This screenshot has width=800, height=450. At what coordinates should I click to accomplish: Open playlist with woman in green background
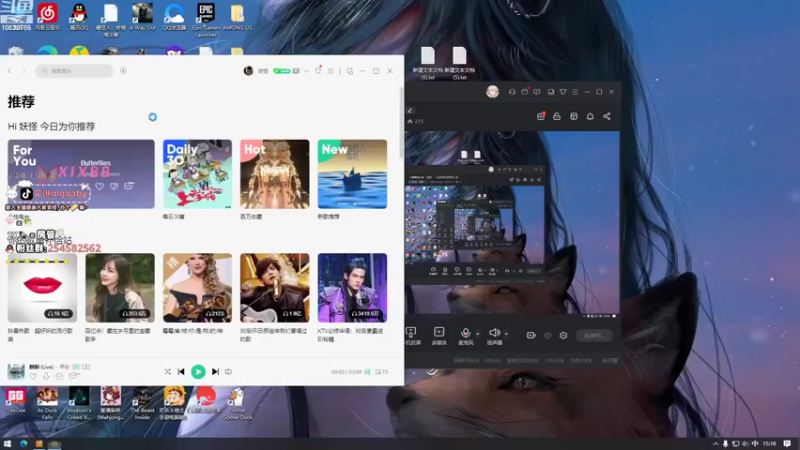coord(120,288)
